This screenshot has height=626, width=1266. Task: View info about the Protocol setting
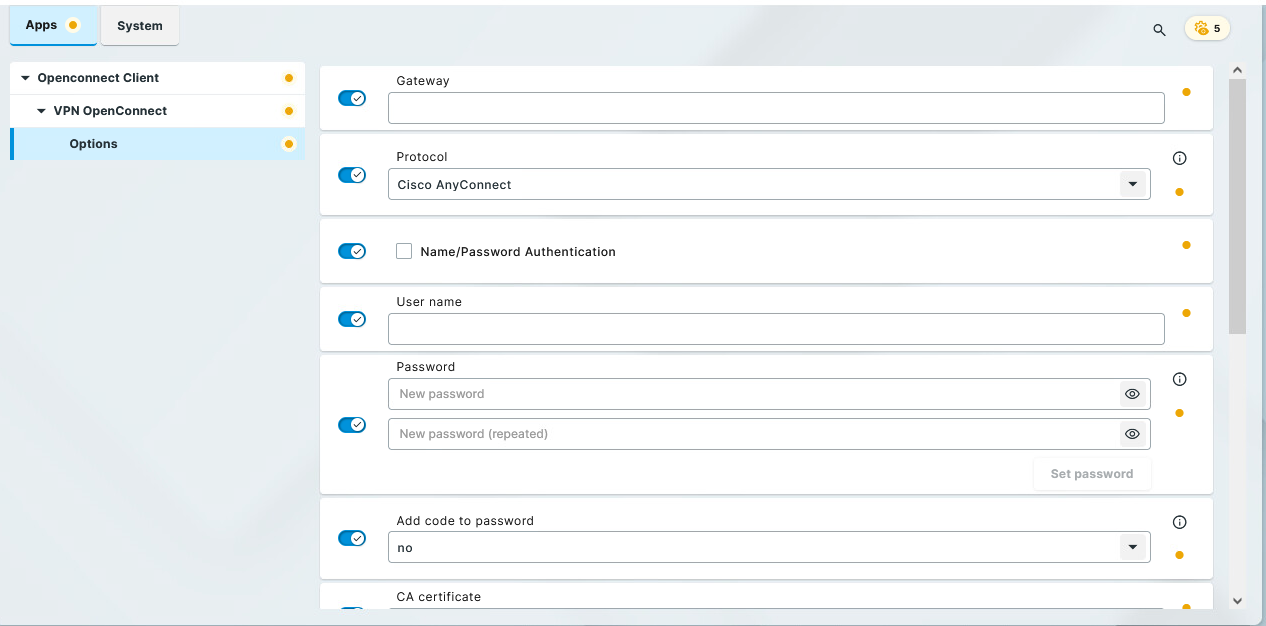pos(1179,157)
